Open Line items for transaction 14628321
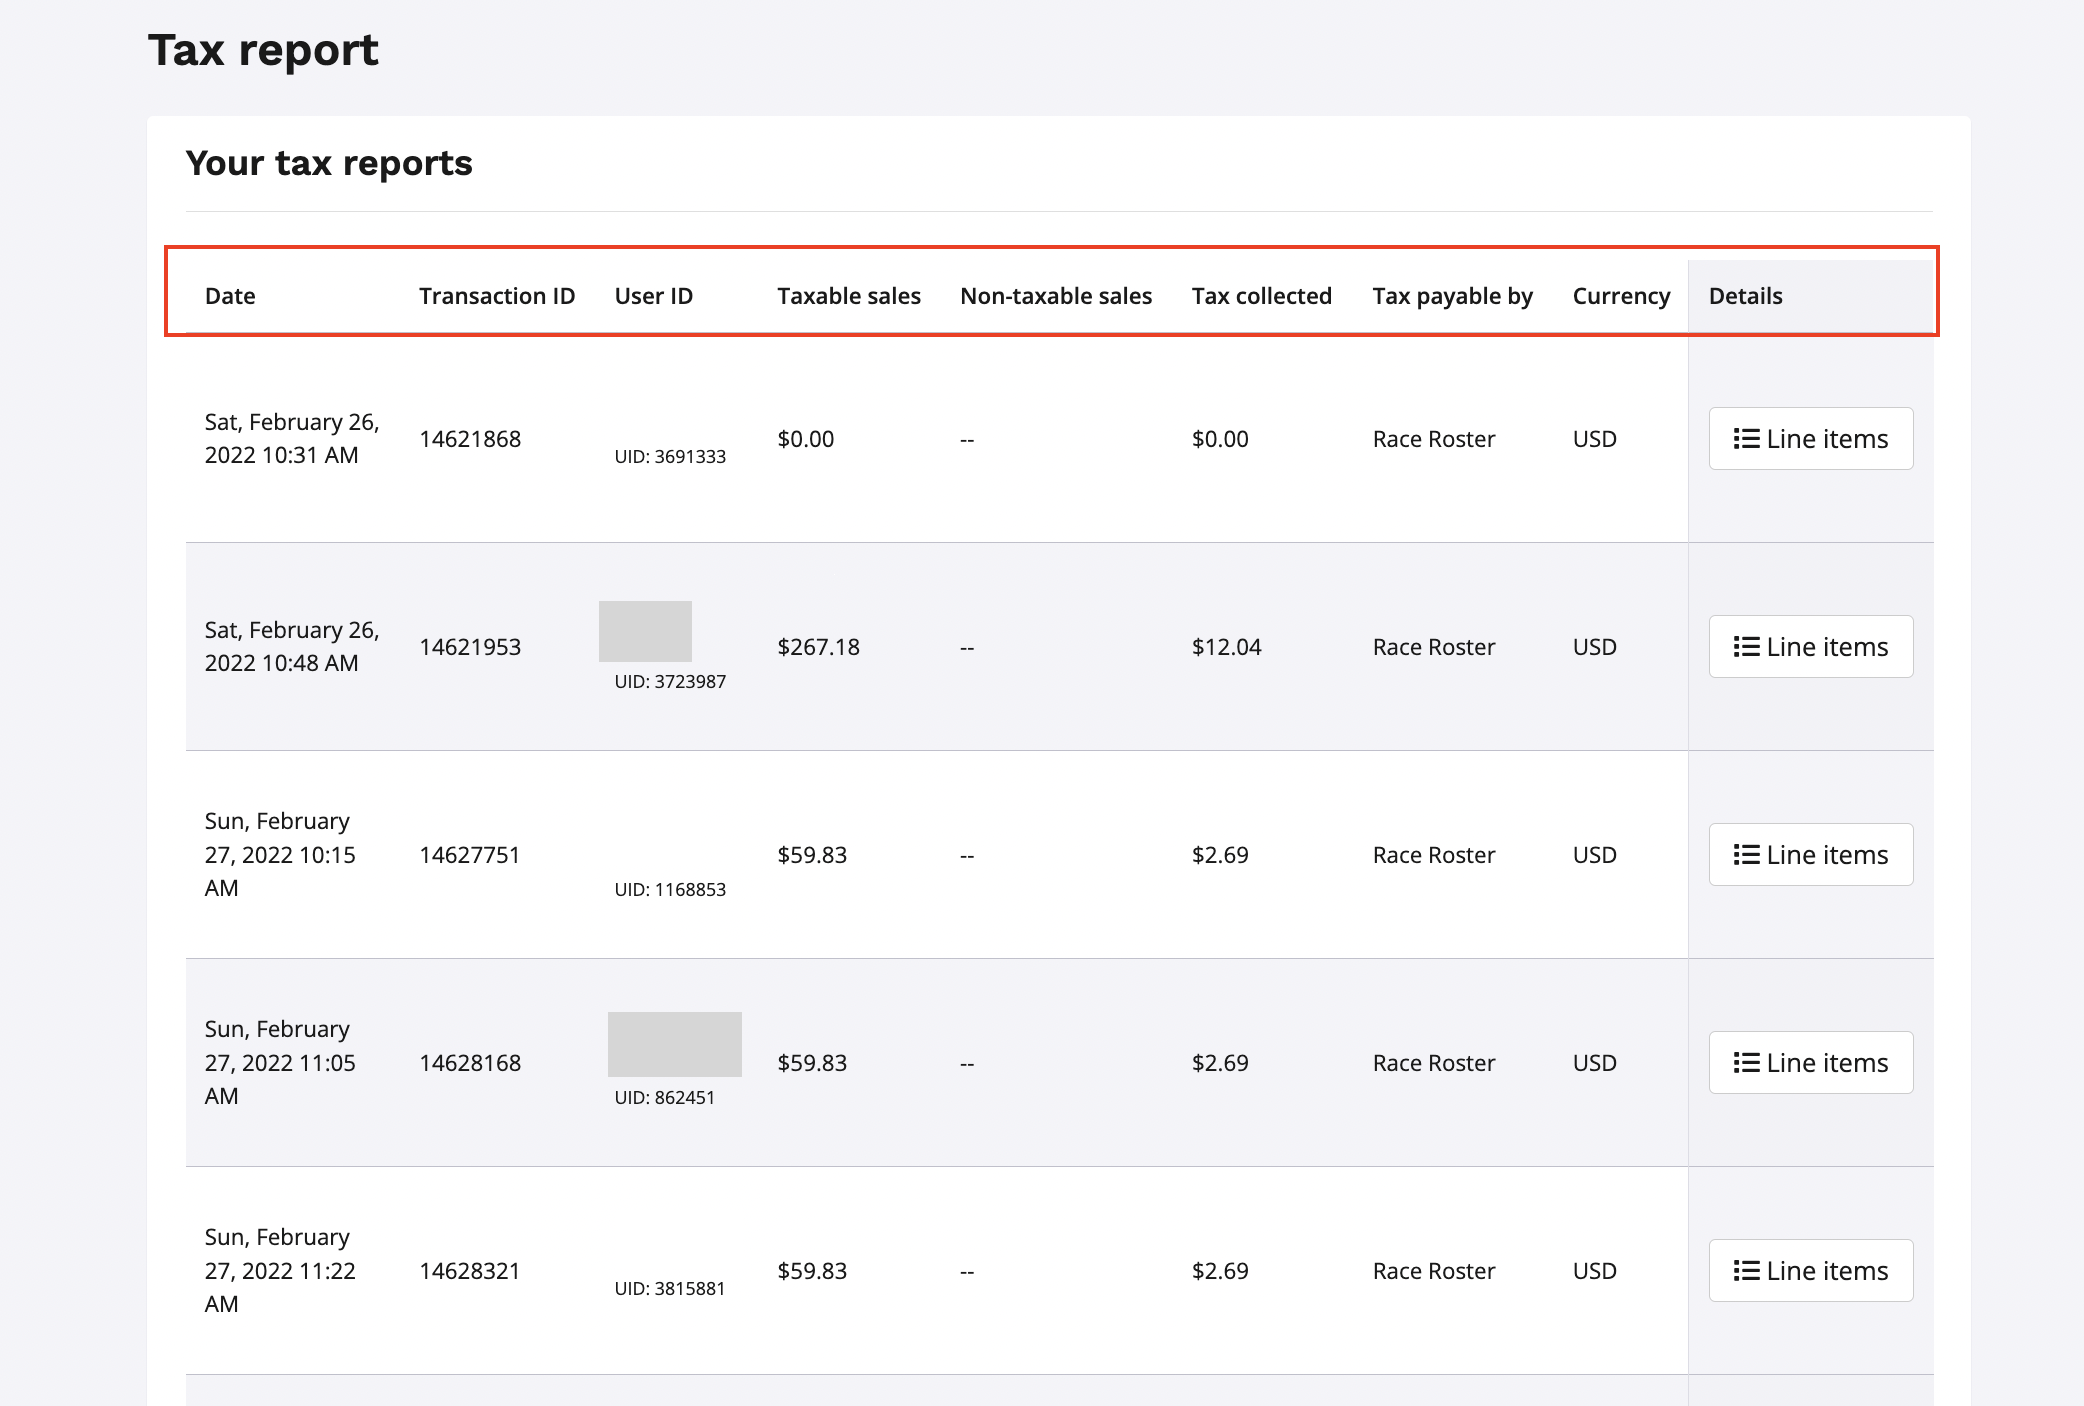2084x1406 pixels. pyautogui.click(x=1810, y=1271)
